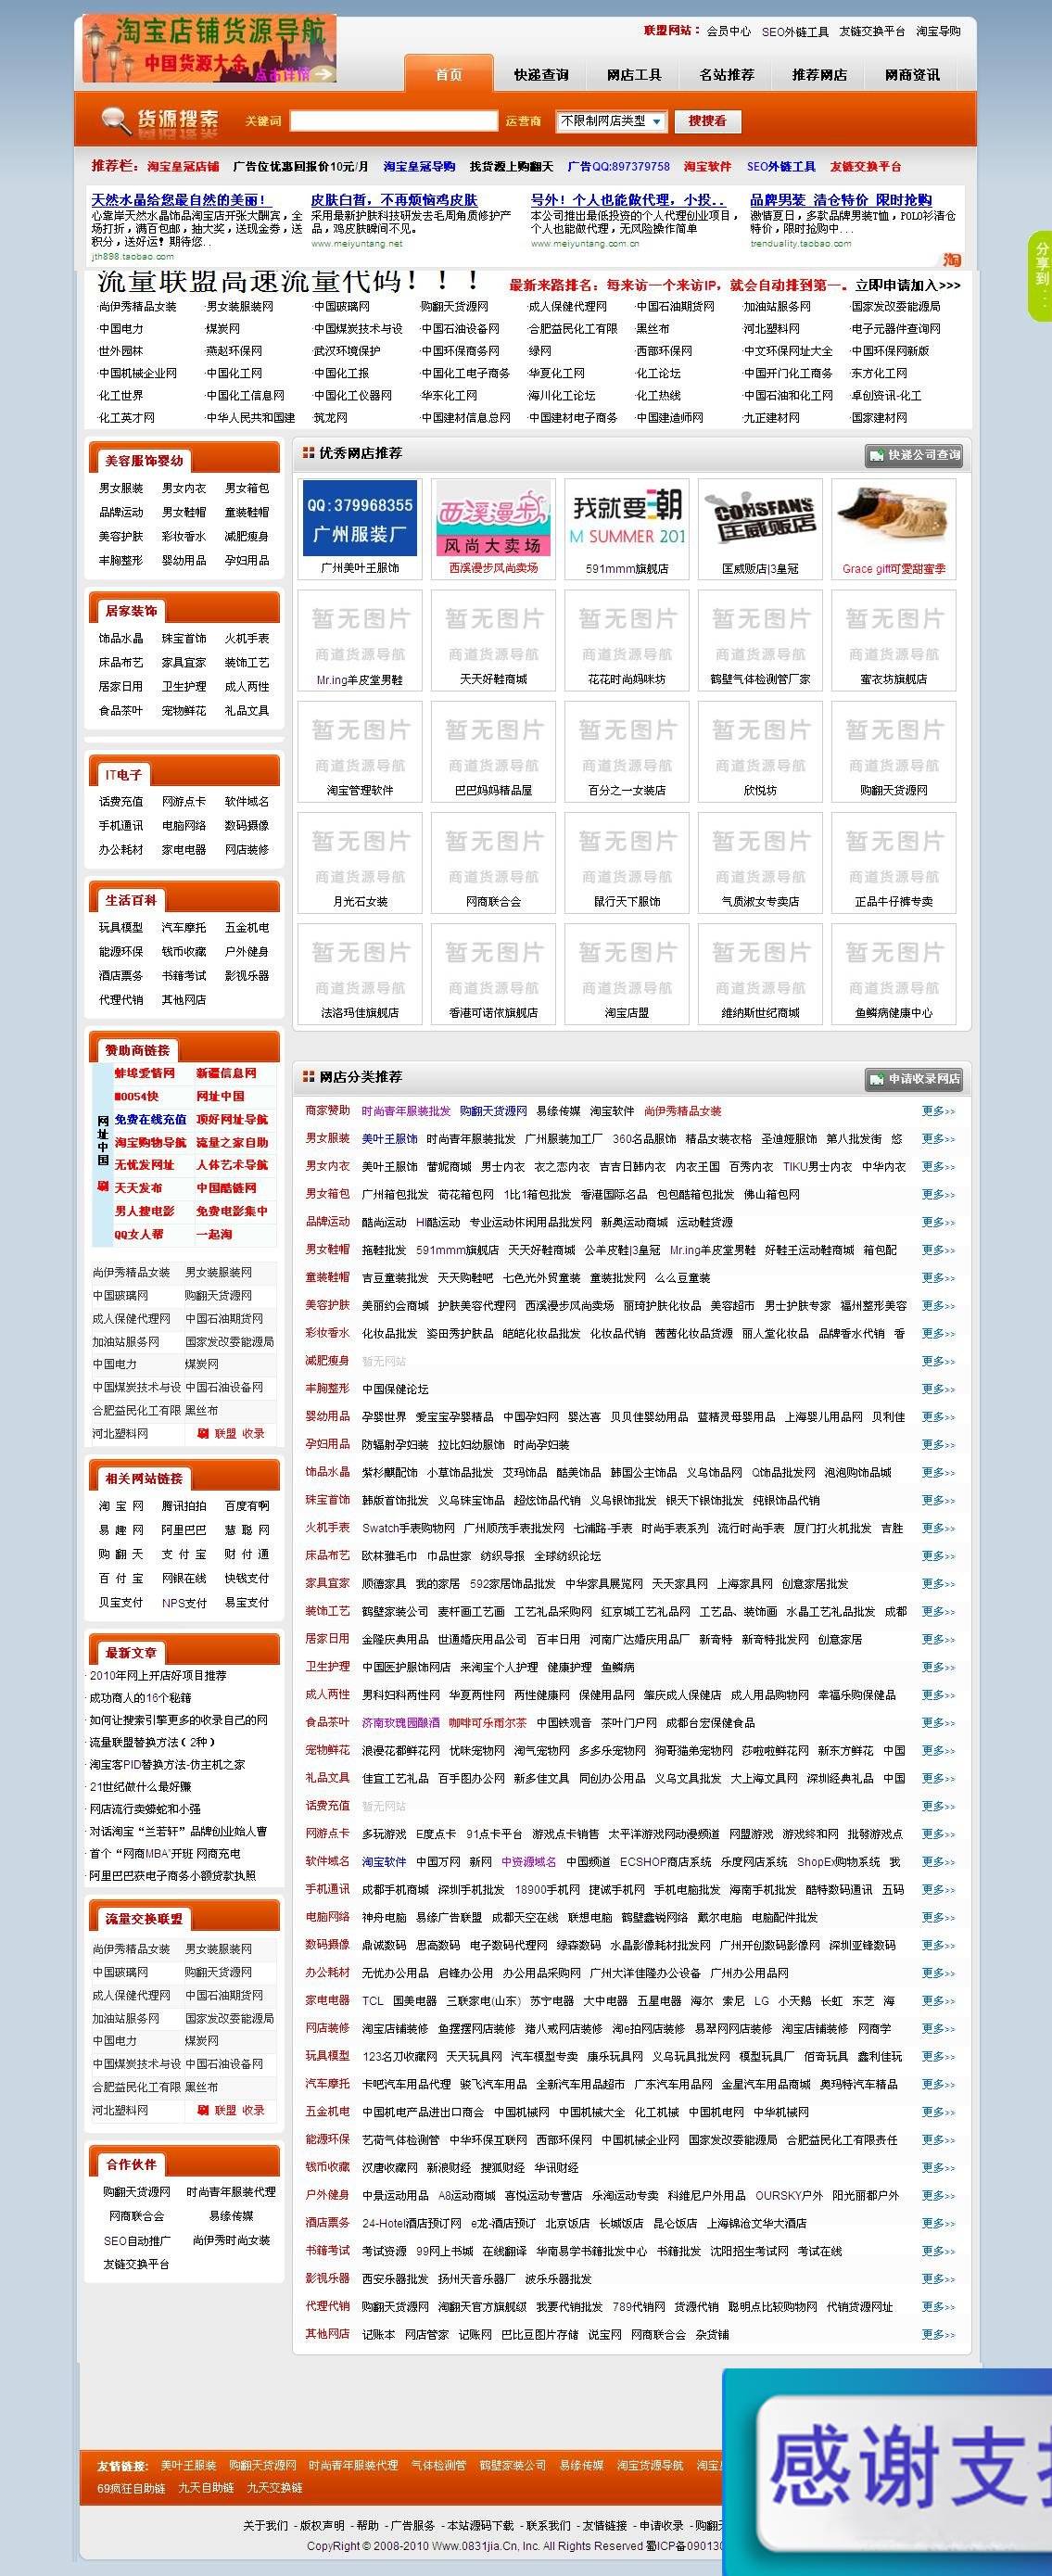1052x2576 pixels.
Task: Open 免费在线充值 sponsor link
Action: [x=150, y=1119]
